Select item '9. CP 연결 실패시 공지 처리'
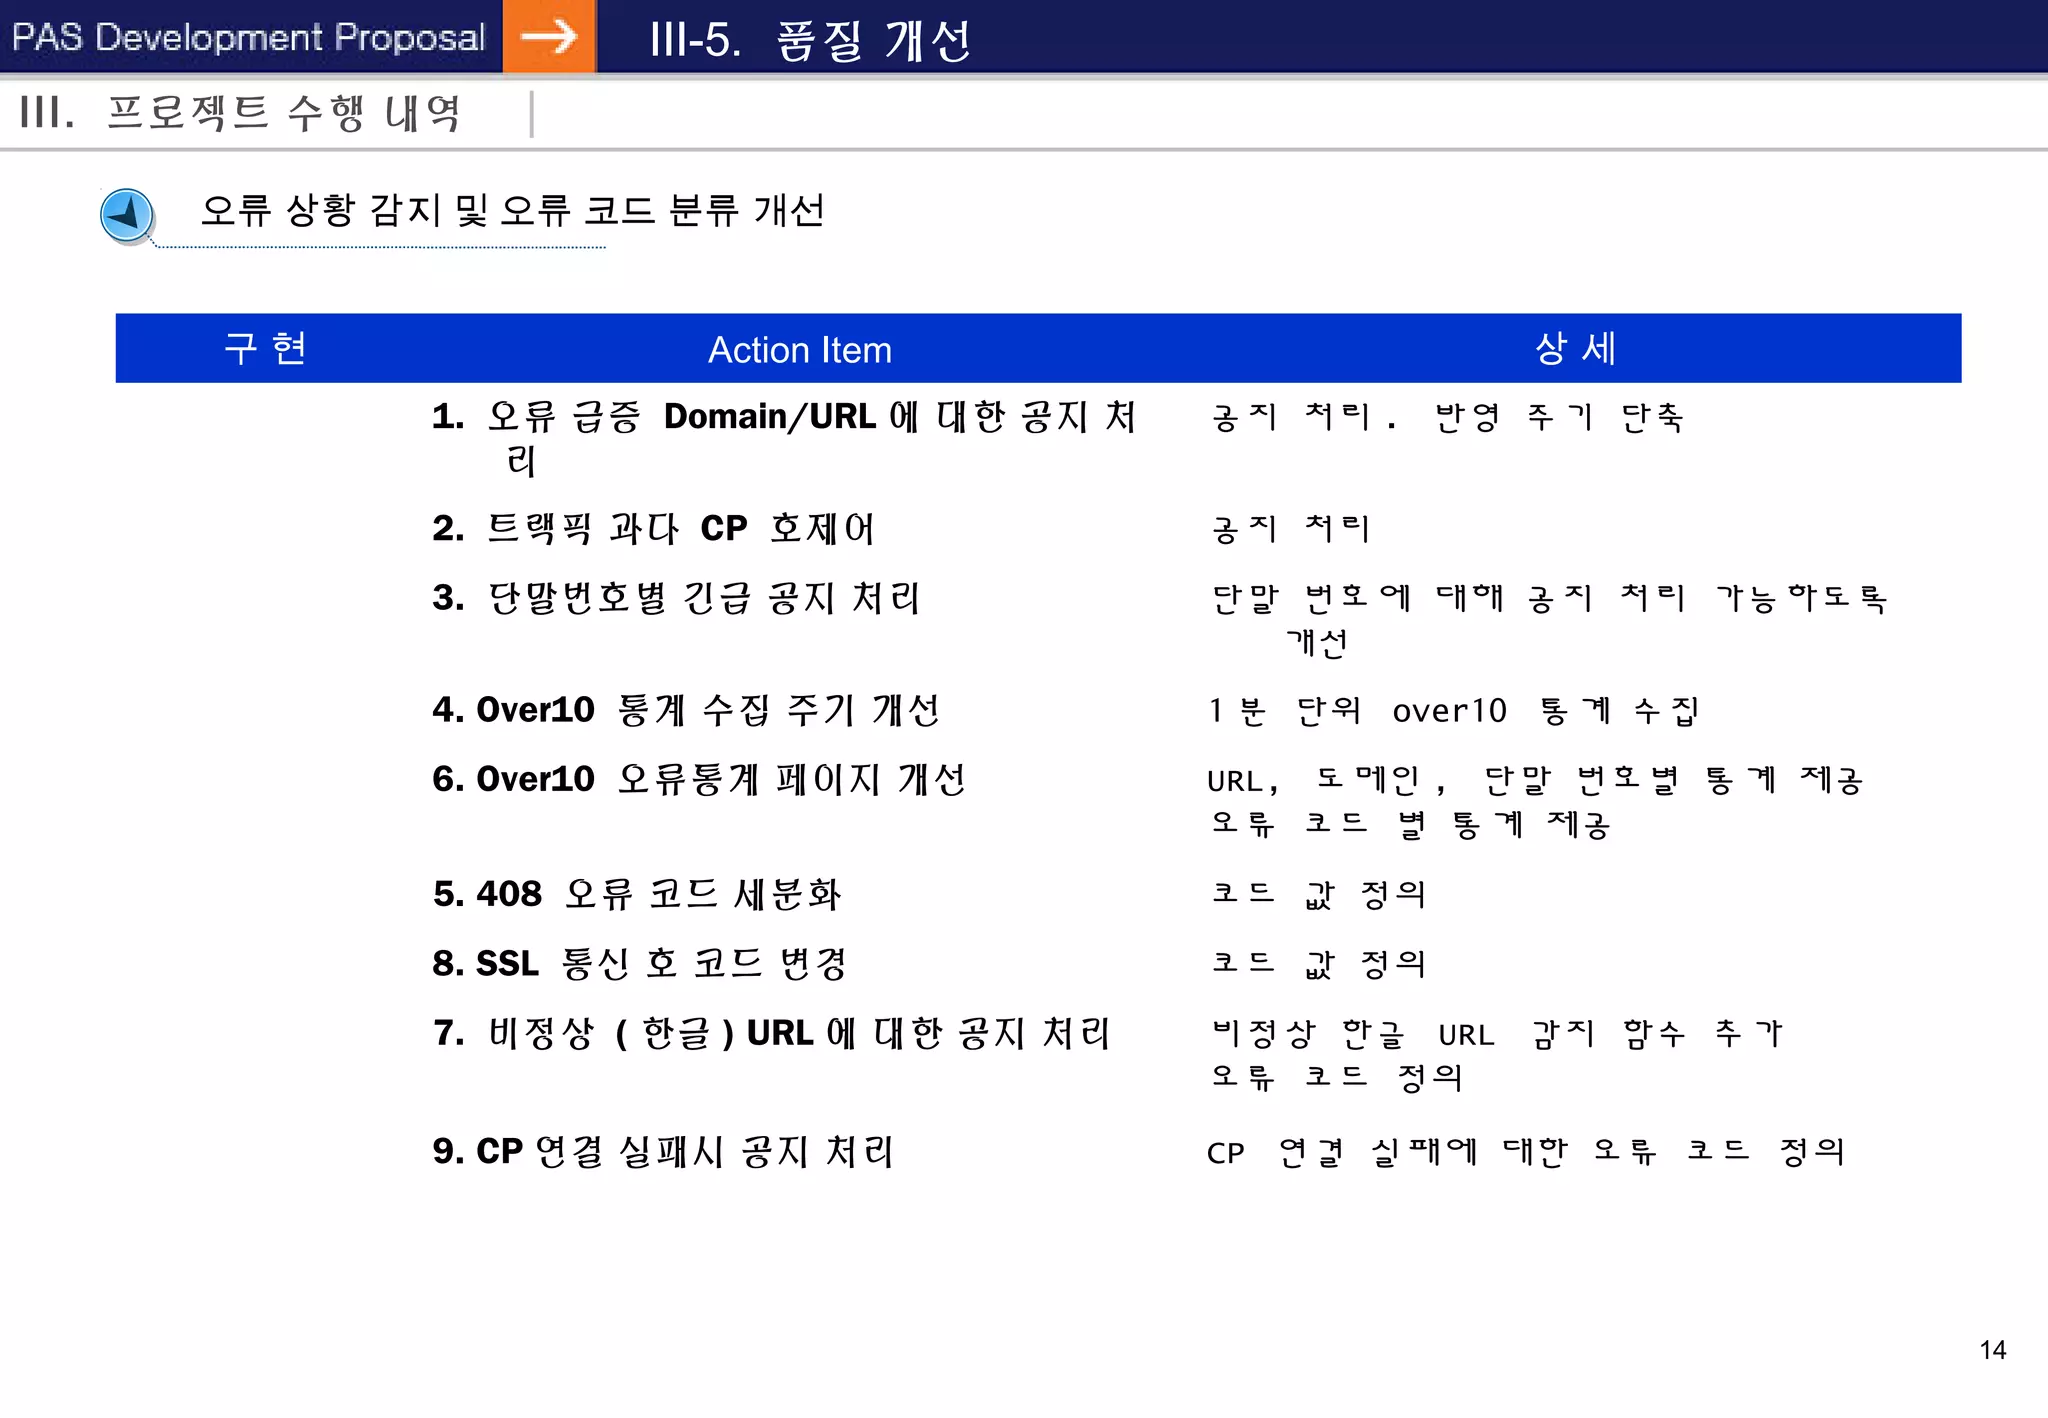This screenshot has width=2048, height=1418. (x=663, y=1152)
